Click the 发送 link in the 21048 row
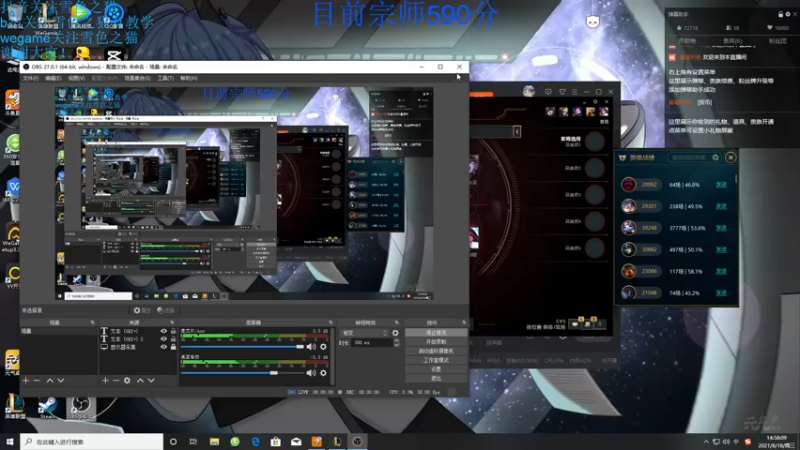Screen dimensions: 800x450 tap(721, 293)
